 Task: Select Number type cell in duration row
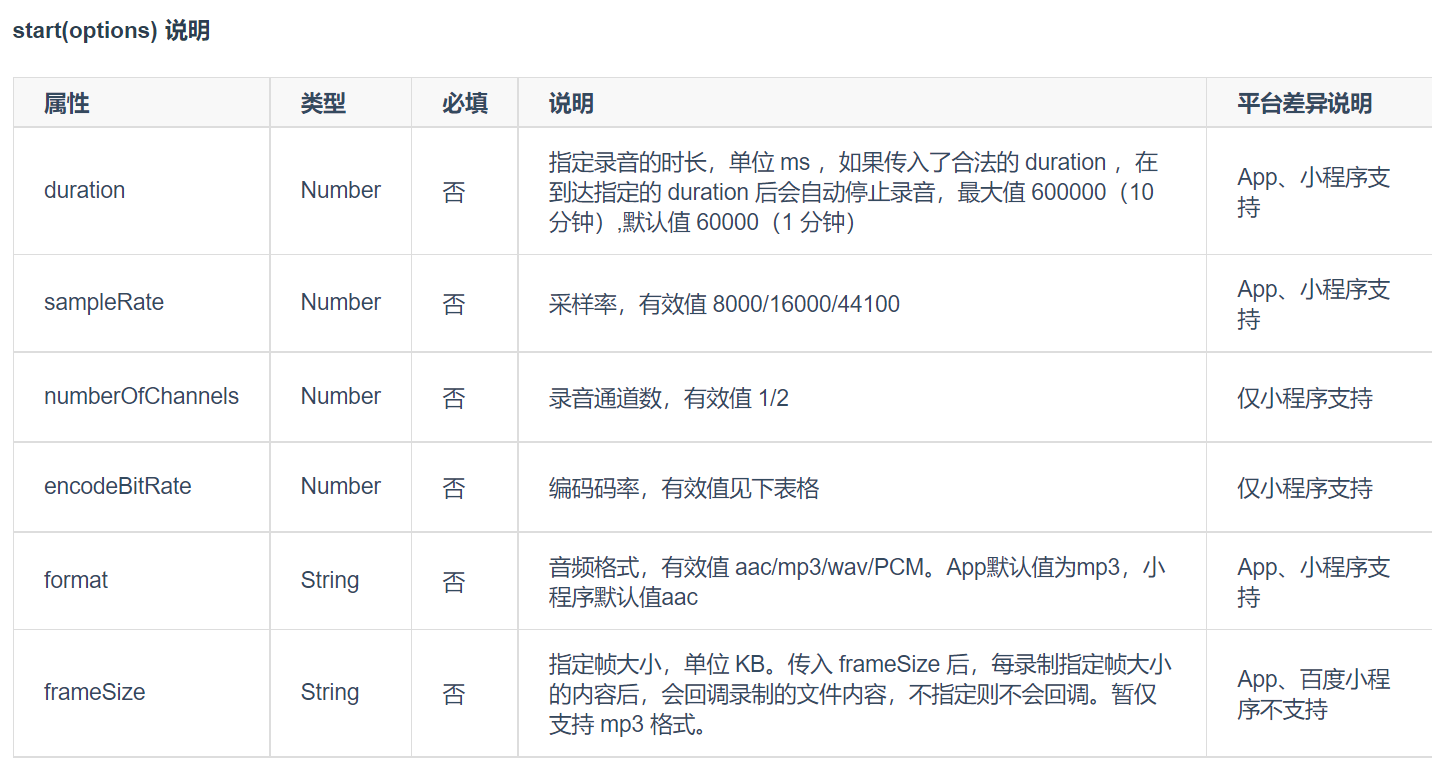340,190
